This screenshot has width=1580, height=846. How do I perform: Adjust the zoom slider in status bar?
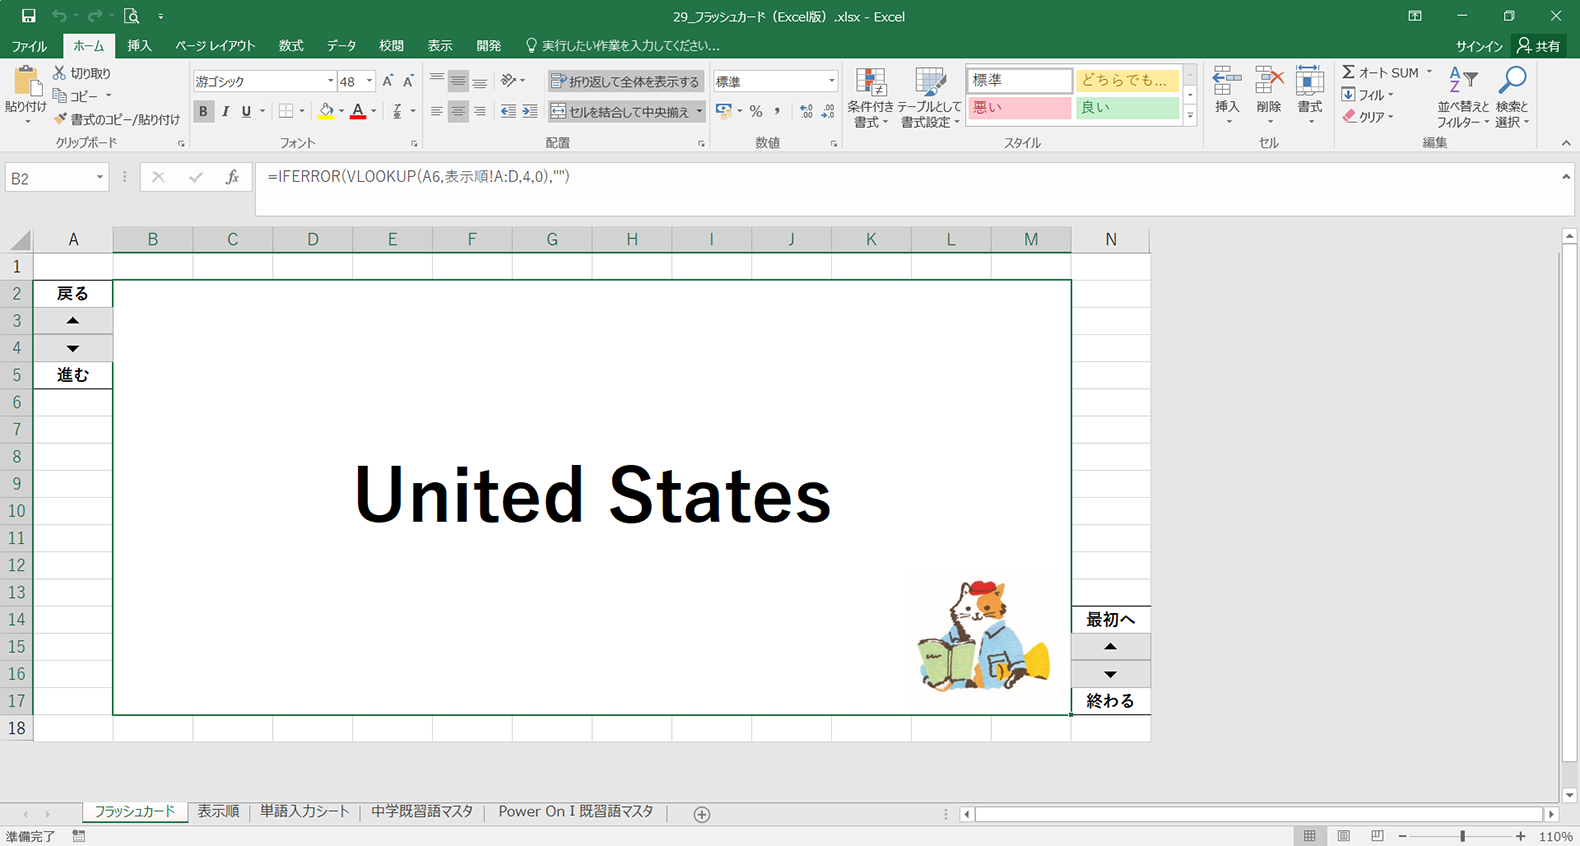pos(1462,836)
